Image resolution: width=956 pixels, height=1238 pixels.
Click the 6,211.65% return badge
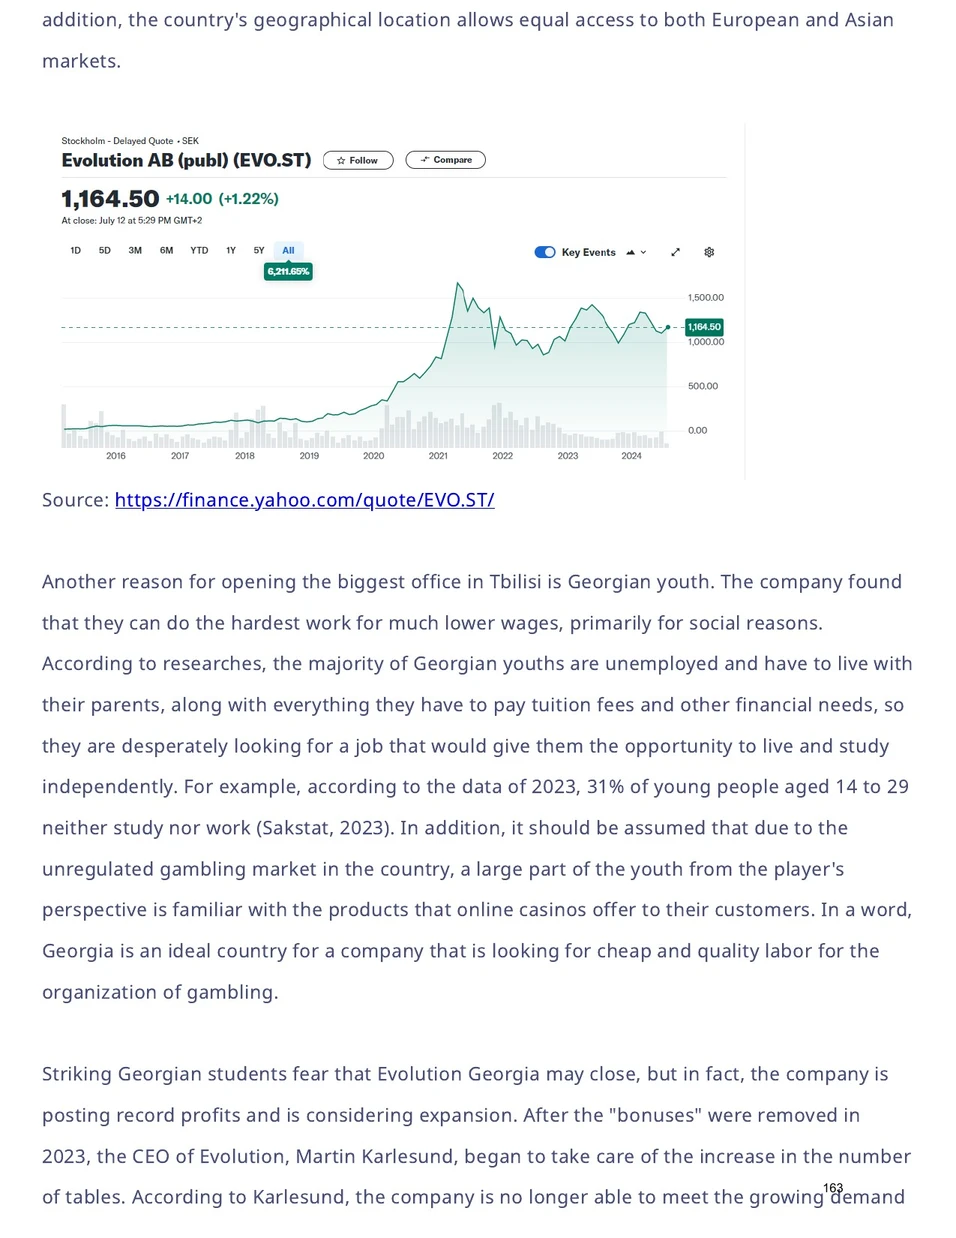[x=288, y=272]
